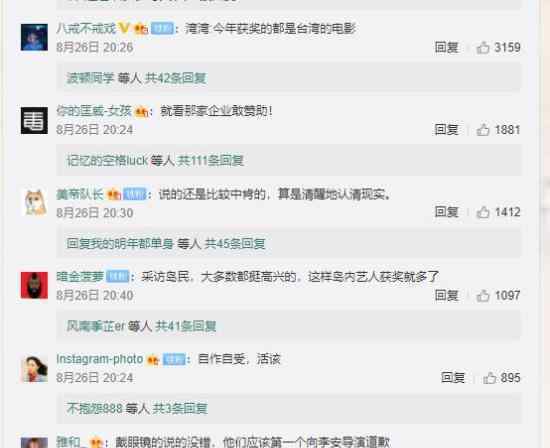Reply to the comment posted at 20:26
Screen dimensions: 550x448
click(446, 47)
